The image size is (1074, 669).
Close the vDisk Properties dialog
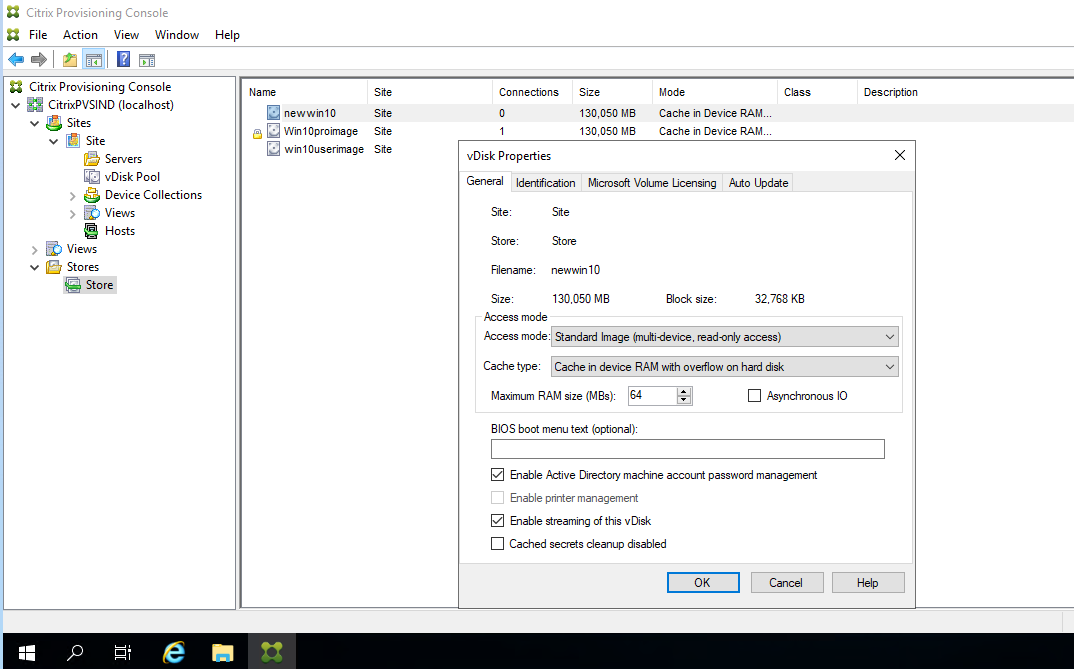899,155
